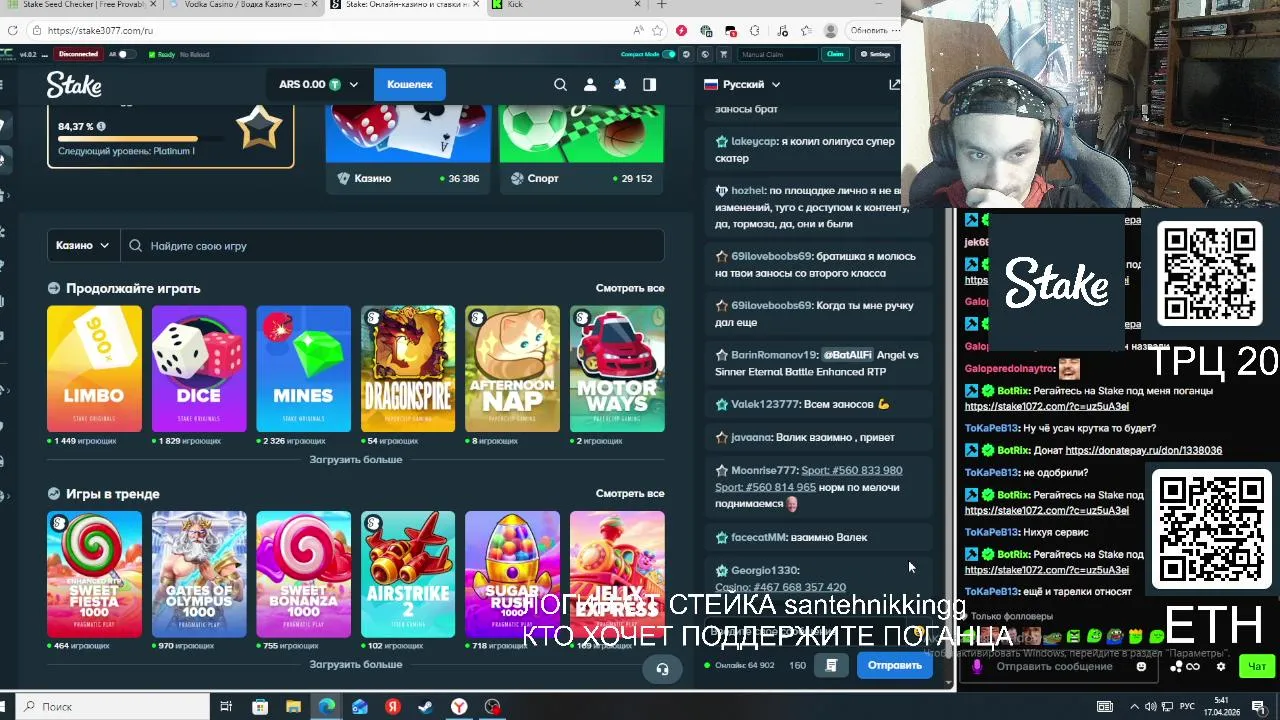Open the Спорт category card
The height and width of the screenshot is (720, 1280).
tap(581, 148)
